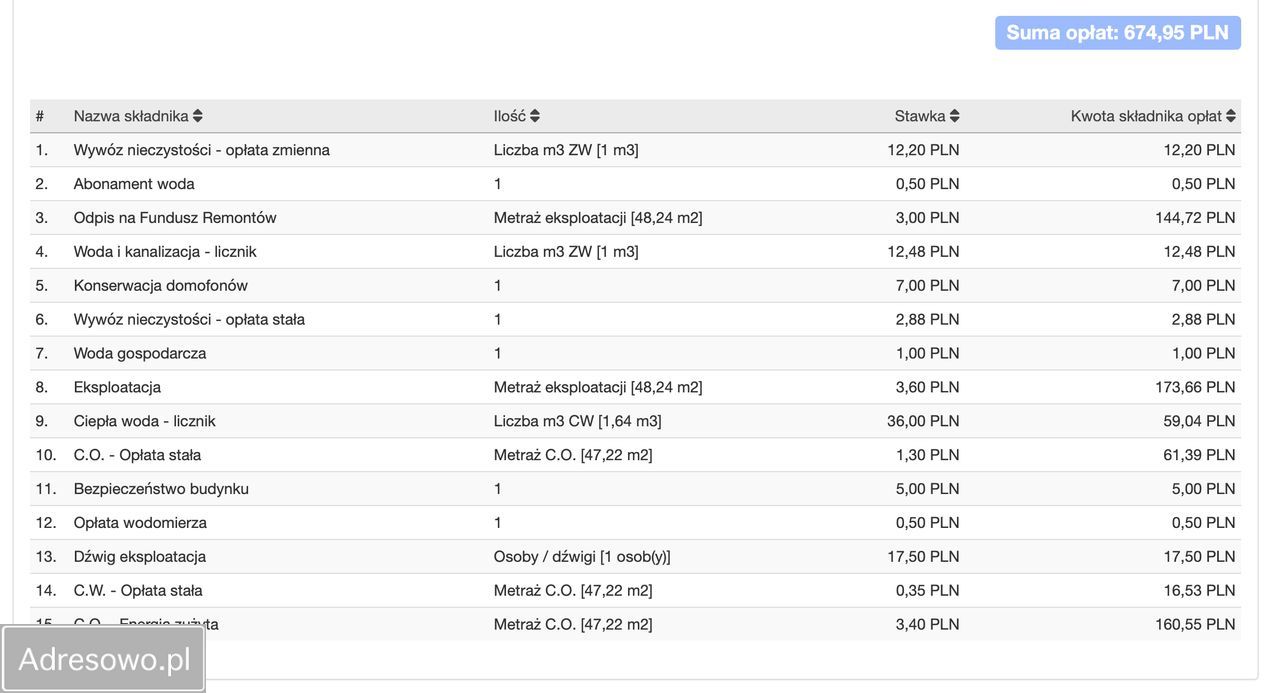Click the Adresowo.pl watermark logo
This screenshot has height=693, width=1280.
[104, 659]
